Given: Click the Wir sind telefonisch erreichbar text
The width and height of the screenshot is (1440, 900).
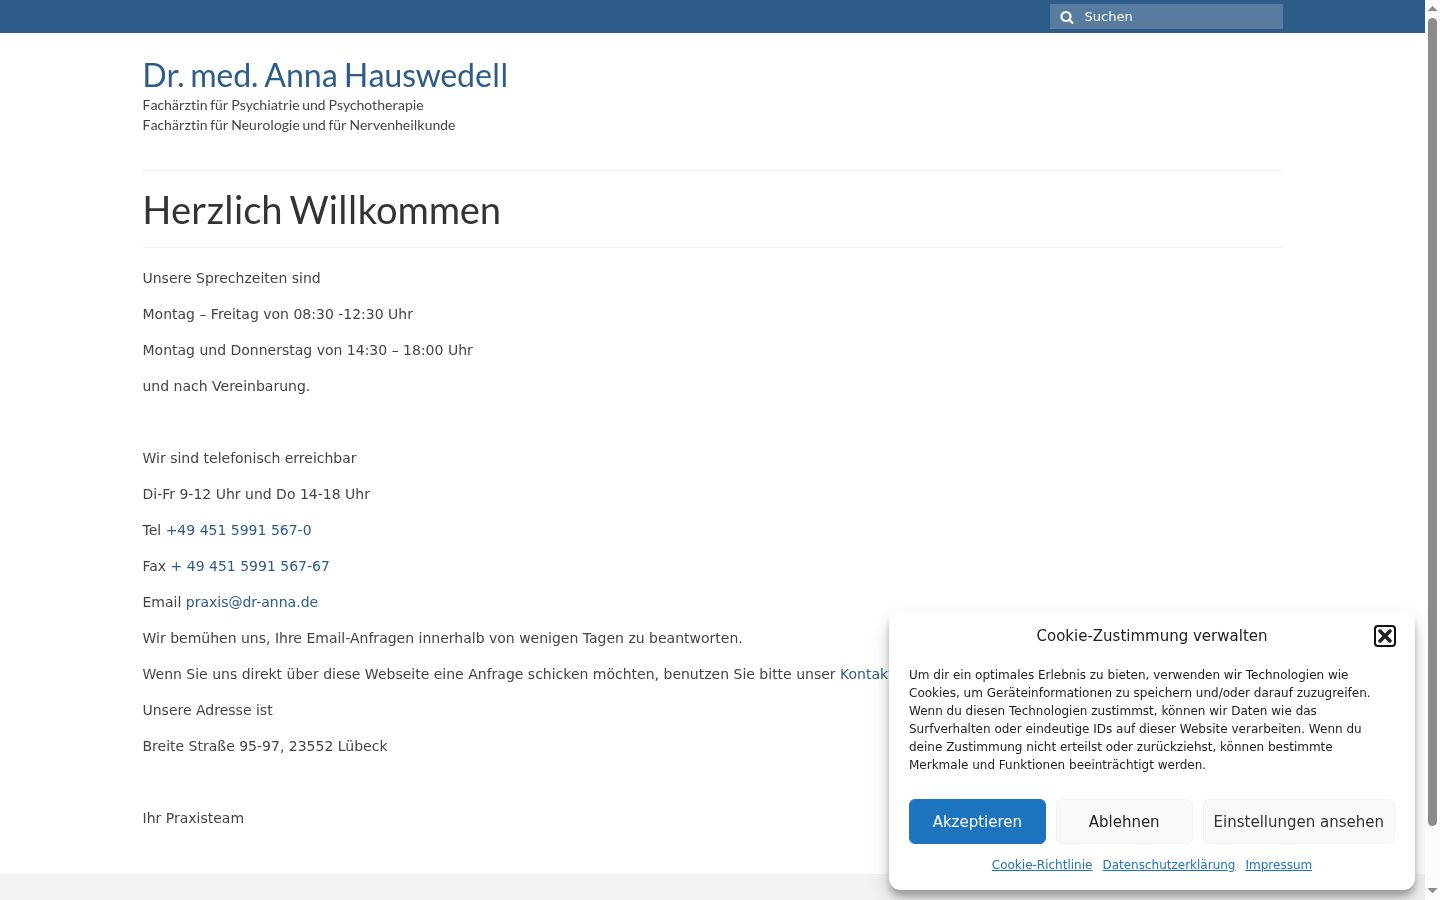Looking at the screenshot, I should click(250, 458).
